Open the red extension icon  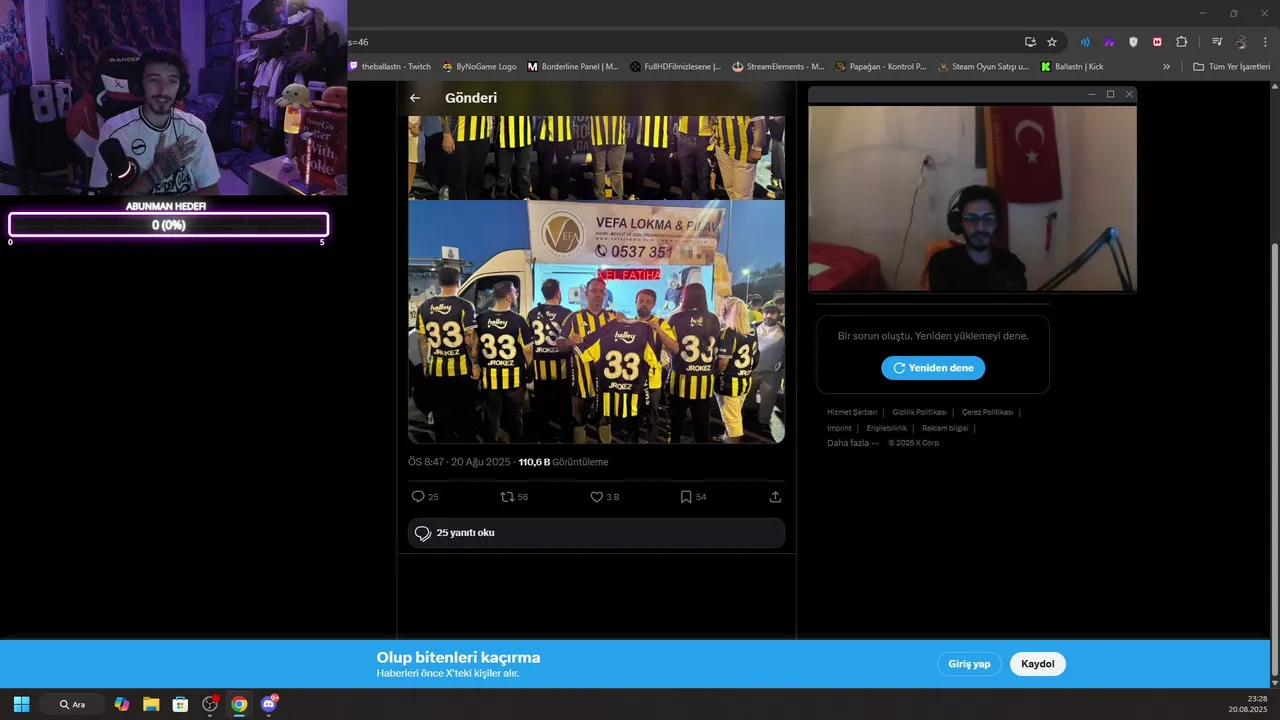(x=1157, y=42)
